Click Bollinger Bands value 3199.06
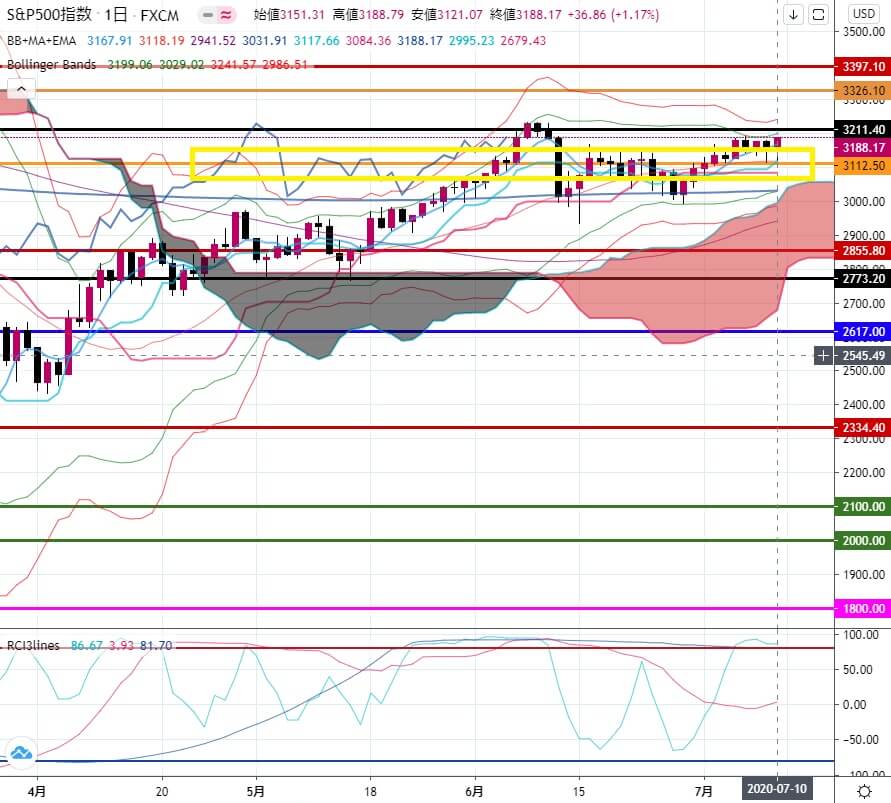 tap(130, 64)
